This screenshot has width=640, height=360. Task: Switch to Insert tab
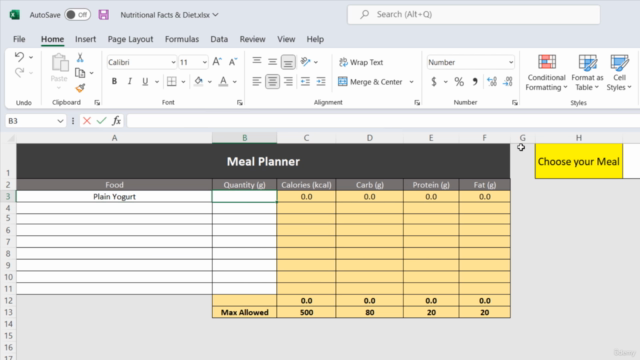click(x=85, y=39)
